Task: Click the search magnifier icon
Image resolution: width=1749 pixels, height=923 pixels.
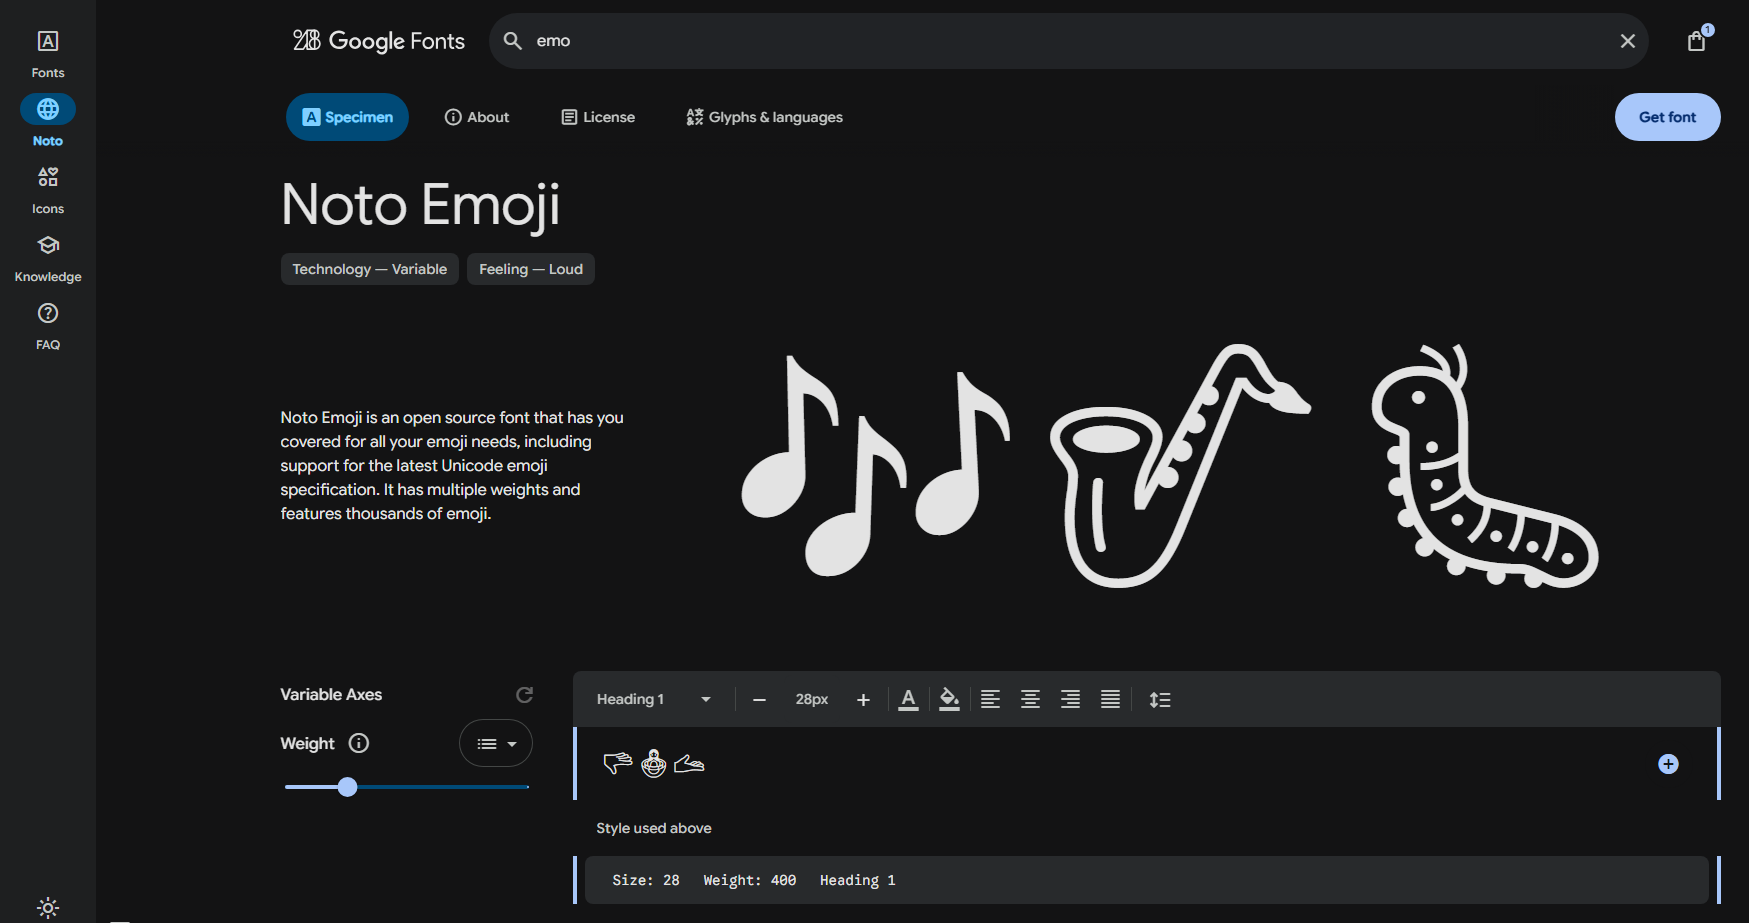Action: tap(513, 41)
